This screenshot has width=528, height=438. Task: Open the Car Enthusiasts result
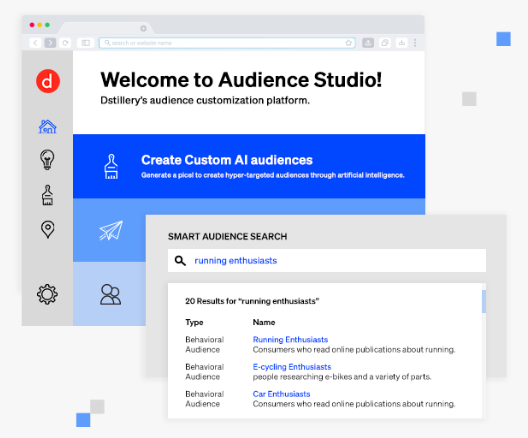click(x=282, y=394)
